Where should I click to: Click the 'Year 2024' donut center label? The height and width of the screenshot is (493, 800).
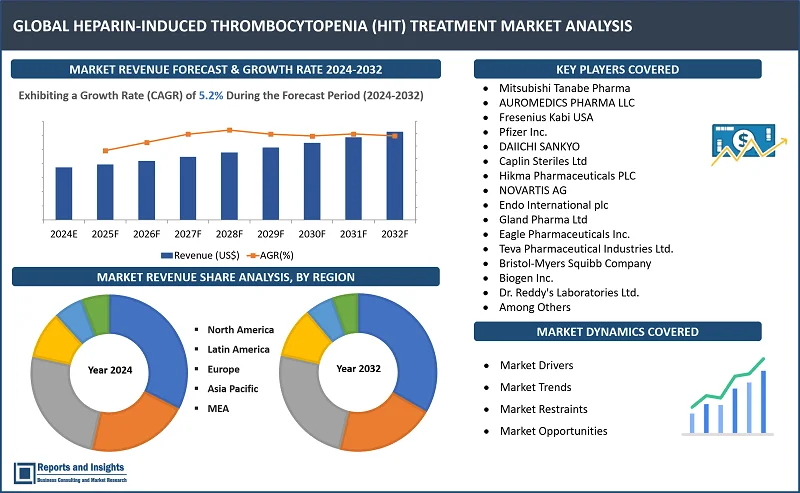[110, 370]
